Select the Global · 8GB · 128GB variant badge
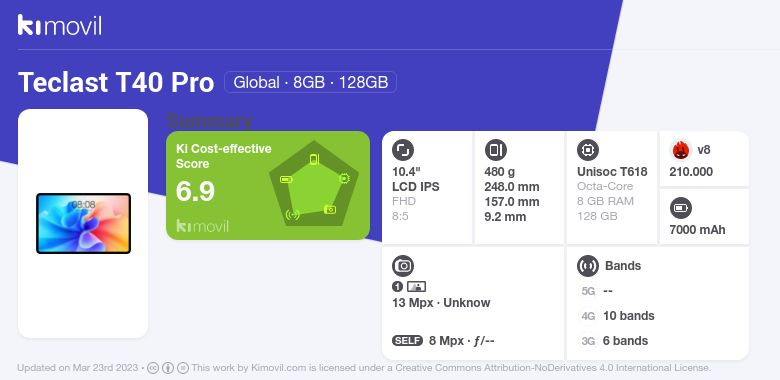Screen dimensions: 780x380 click(310, 82)
